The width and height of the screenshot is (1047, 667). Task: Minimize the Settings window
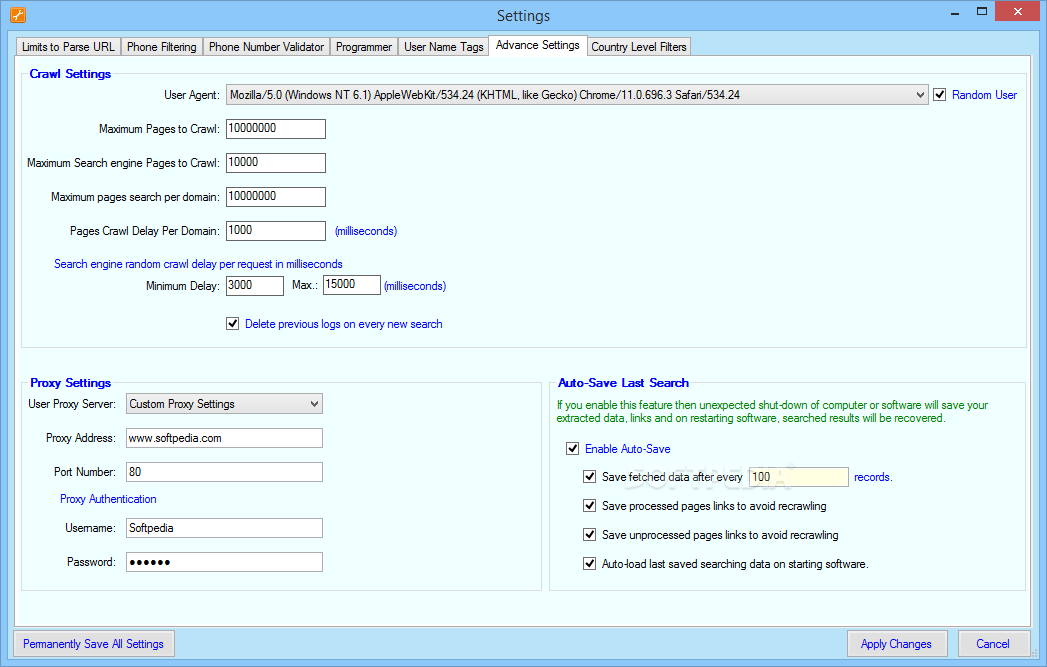point(955,12)
